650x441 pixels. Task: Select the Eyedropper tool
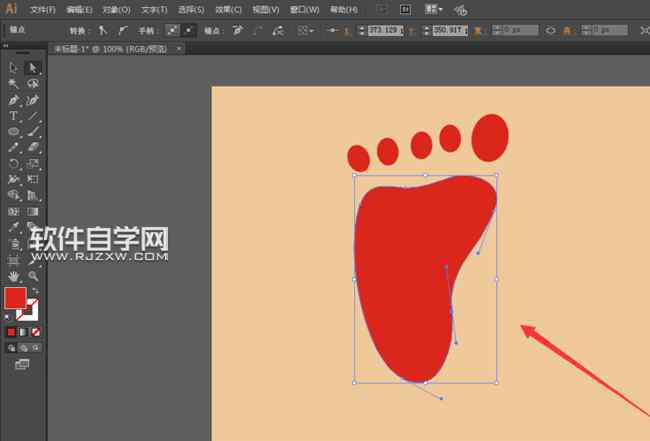14,227
